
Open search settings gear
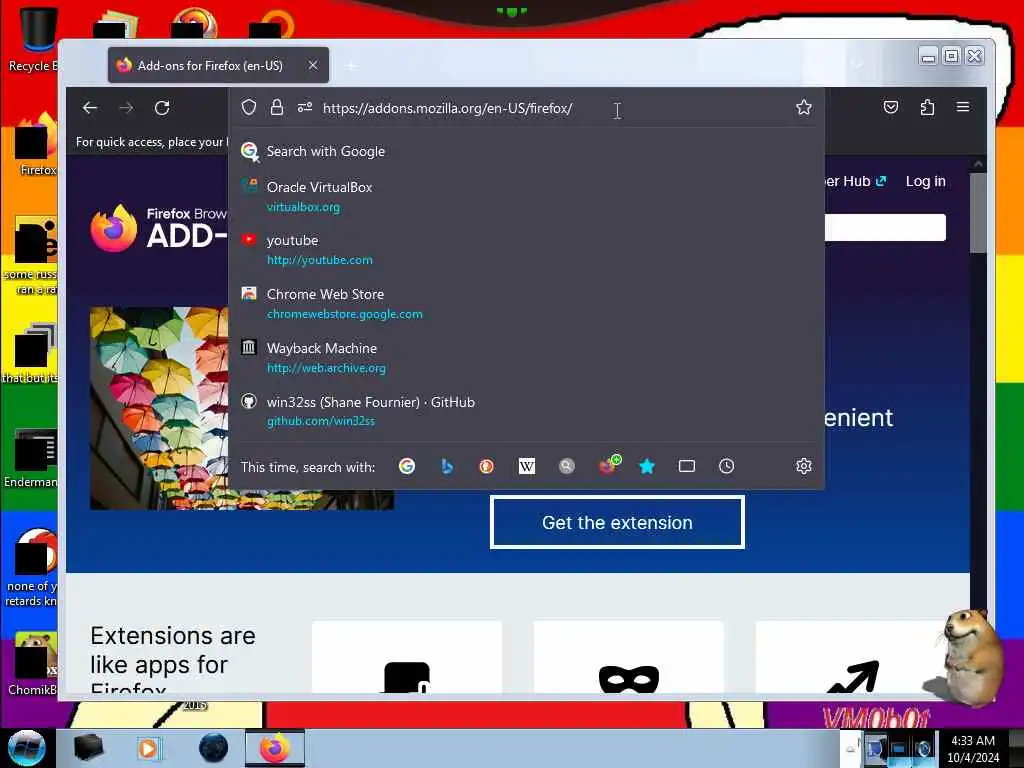point(803,466)
